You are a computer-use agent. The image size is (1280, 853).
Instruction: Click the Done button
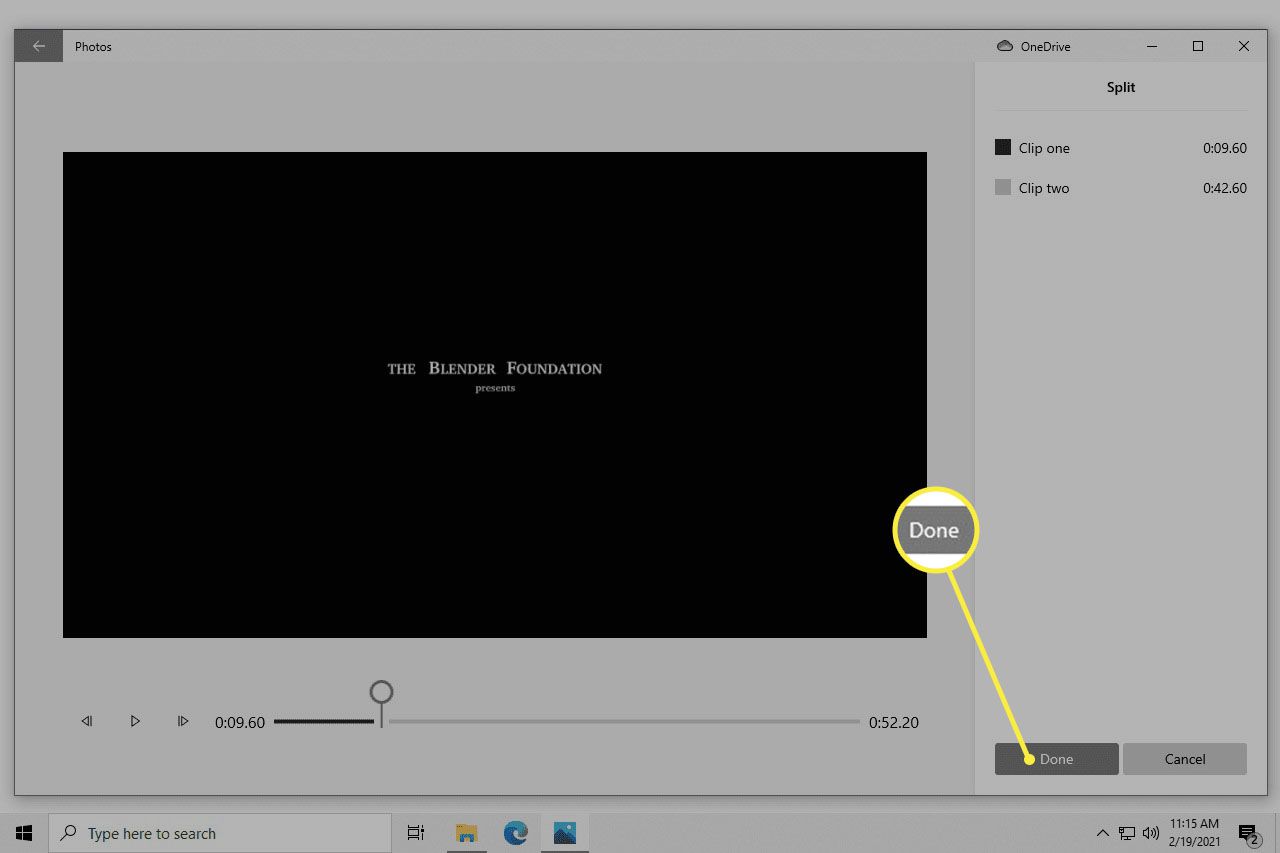(x=1056, y=759)
